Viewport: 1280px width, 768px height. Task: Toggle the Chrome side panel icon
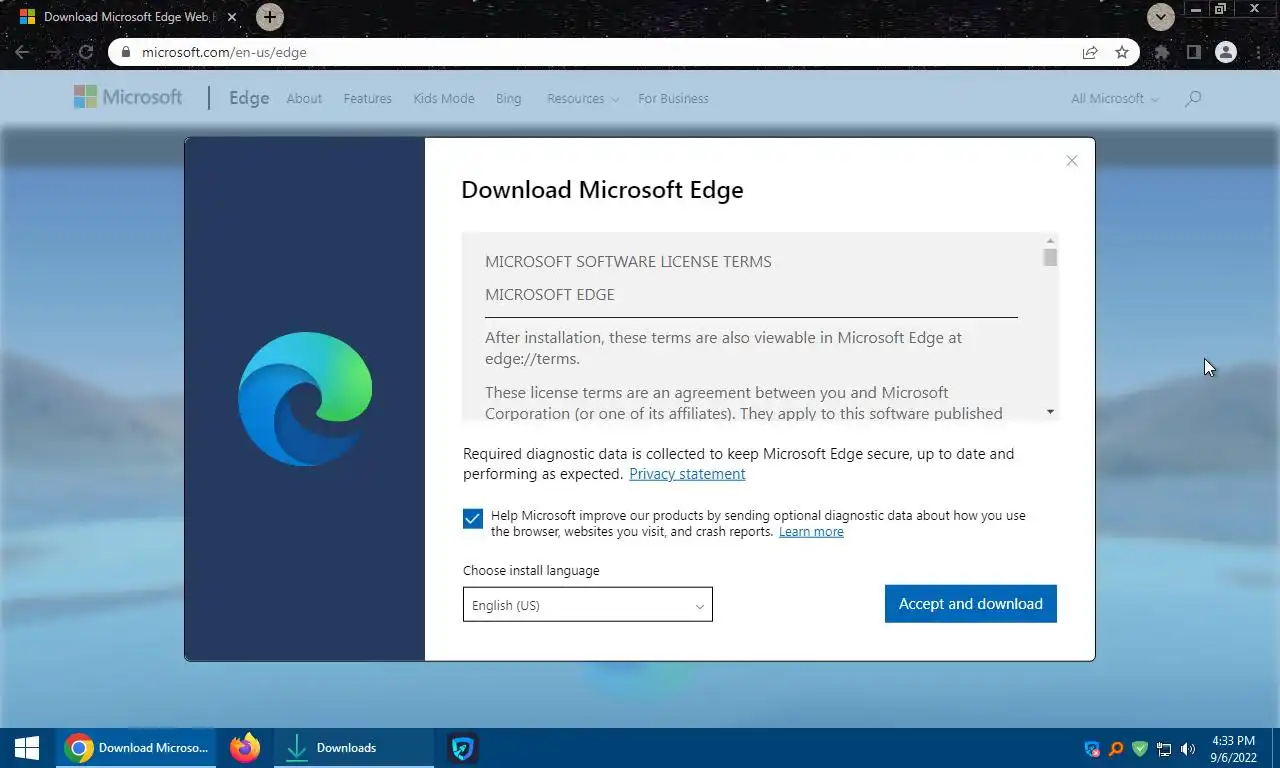tap(1193, 52)
